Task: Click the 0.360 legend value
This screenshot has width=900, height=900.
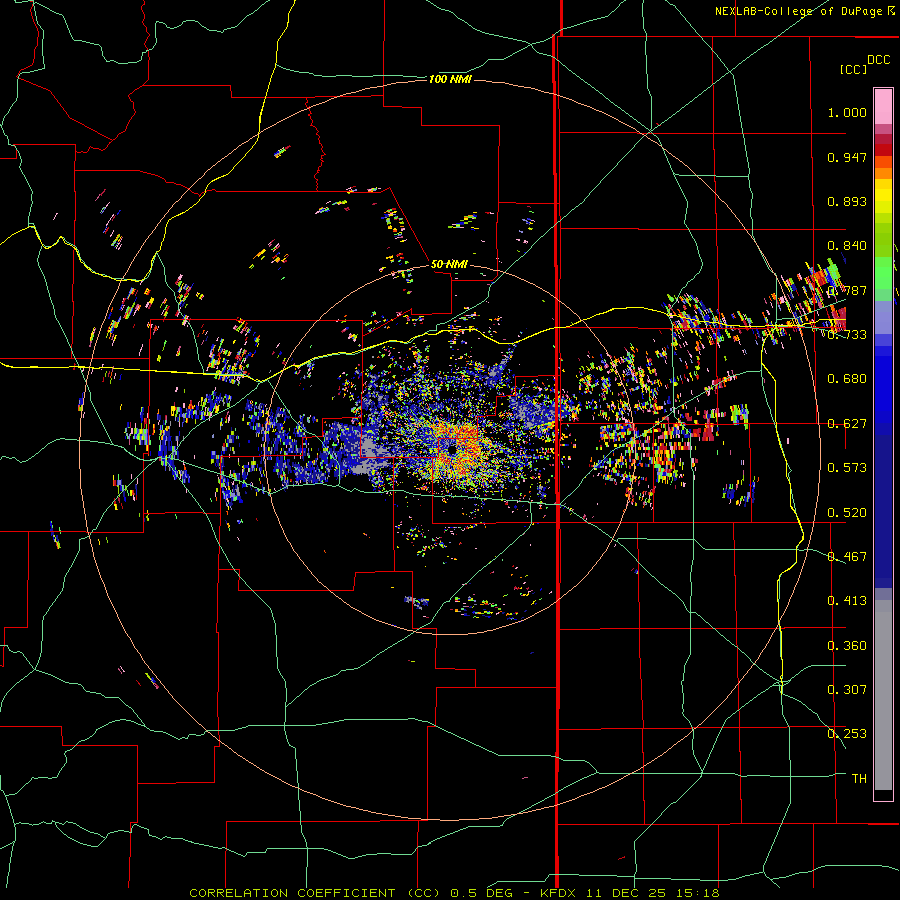Action: tap(847, 646)
